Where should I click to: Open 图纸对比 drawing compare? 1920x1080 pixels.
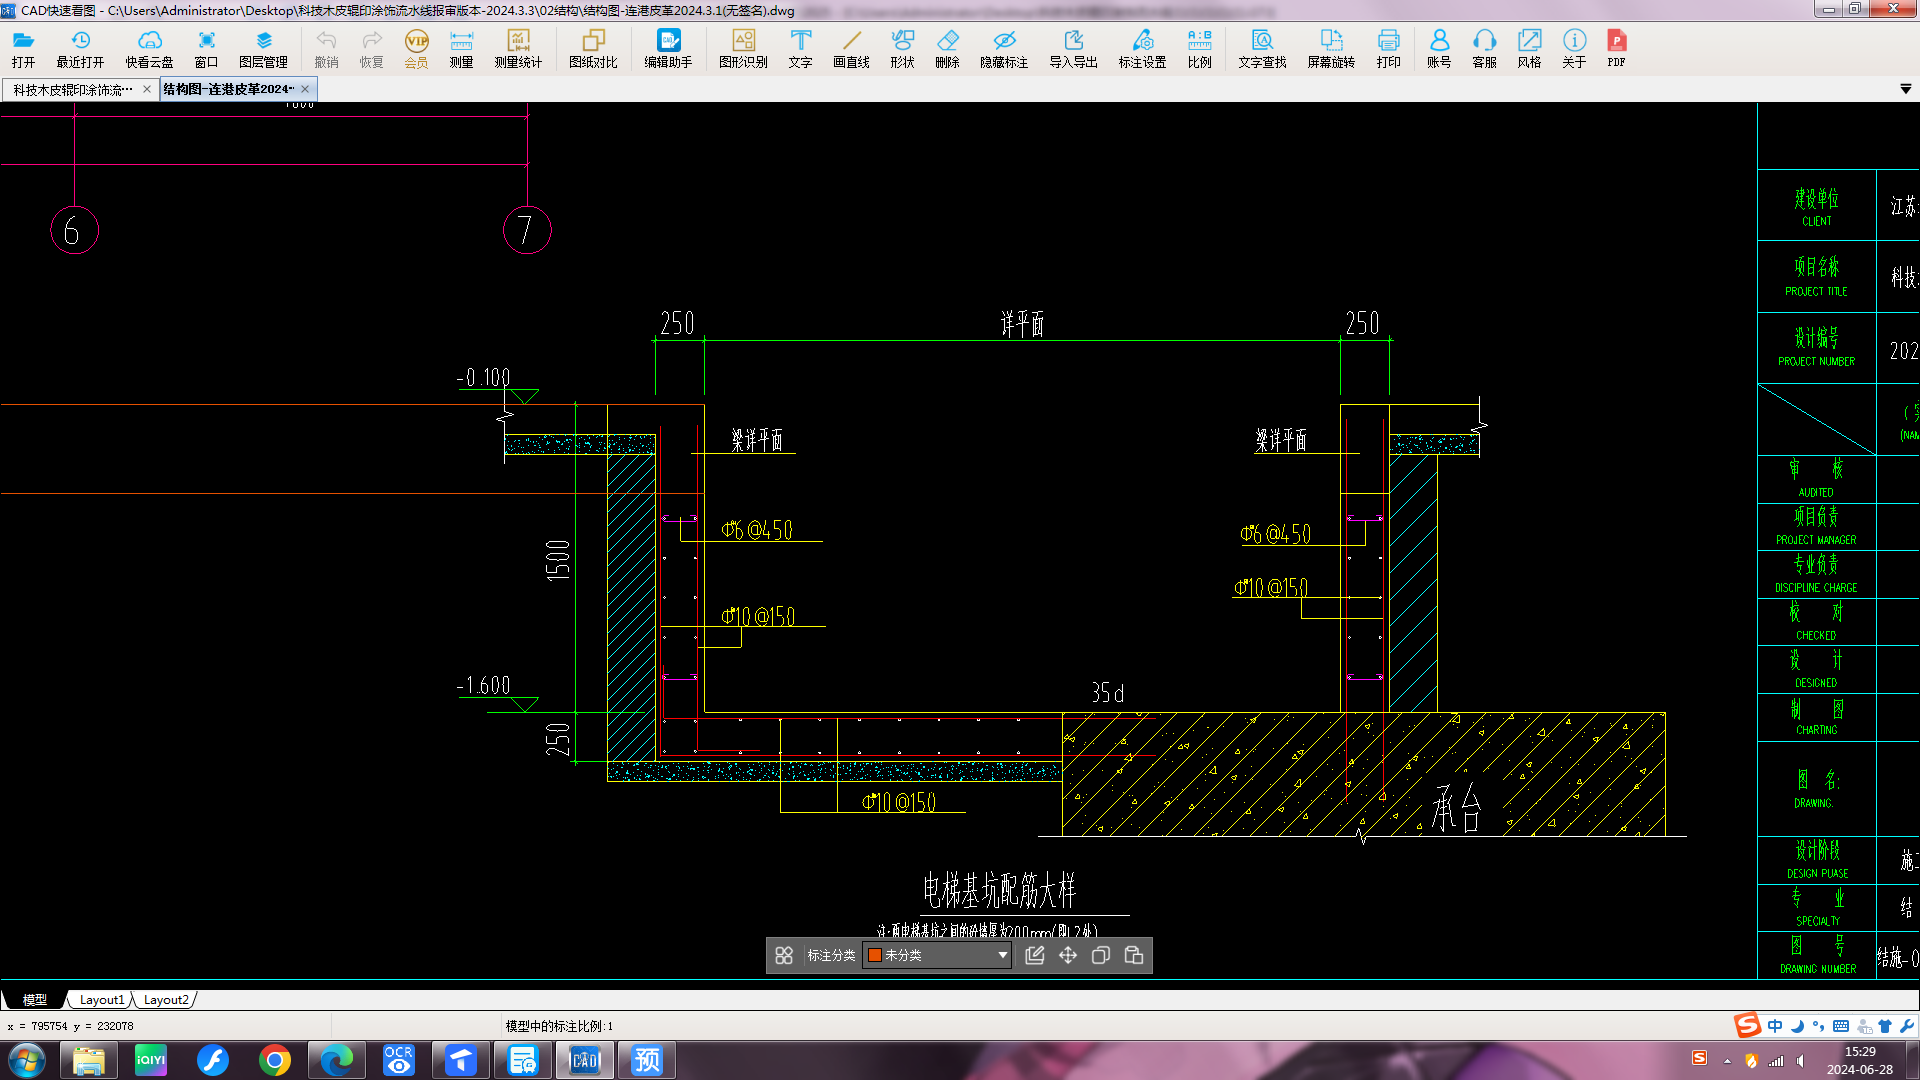(593, 48)
